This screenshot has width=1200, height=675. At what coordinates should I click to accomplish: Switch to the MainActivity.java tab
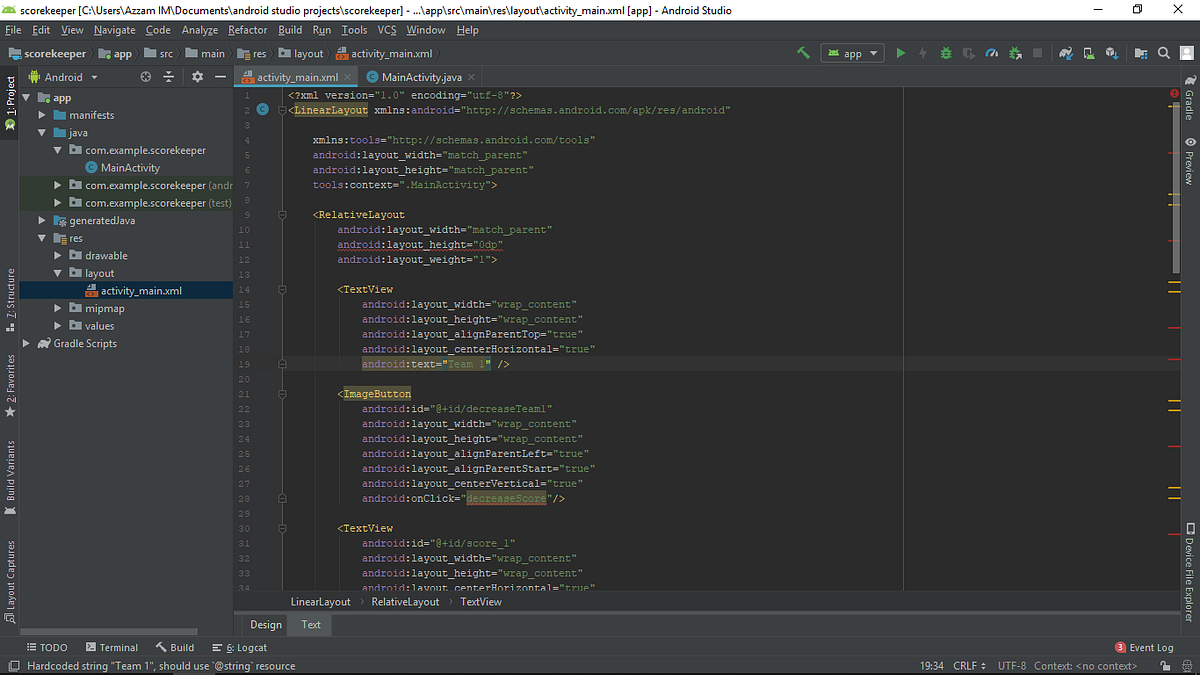[x=421, y=76]
